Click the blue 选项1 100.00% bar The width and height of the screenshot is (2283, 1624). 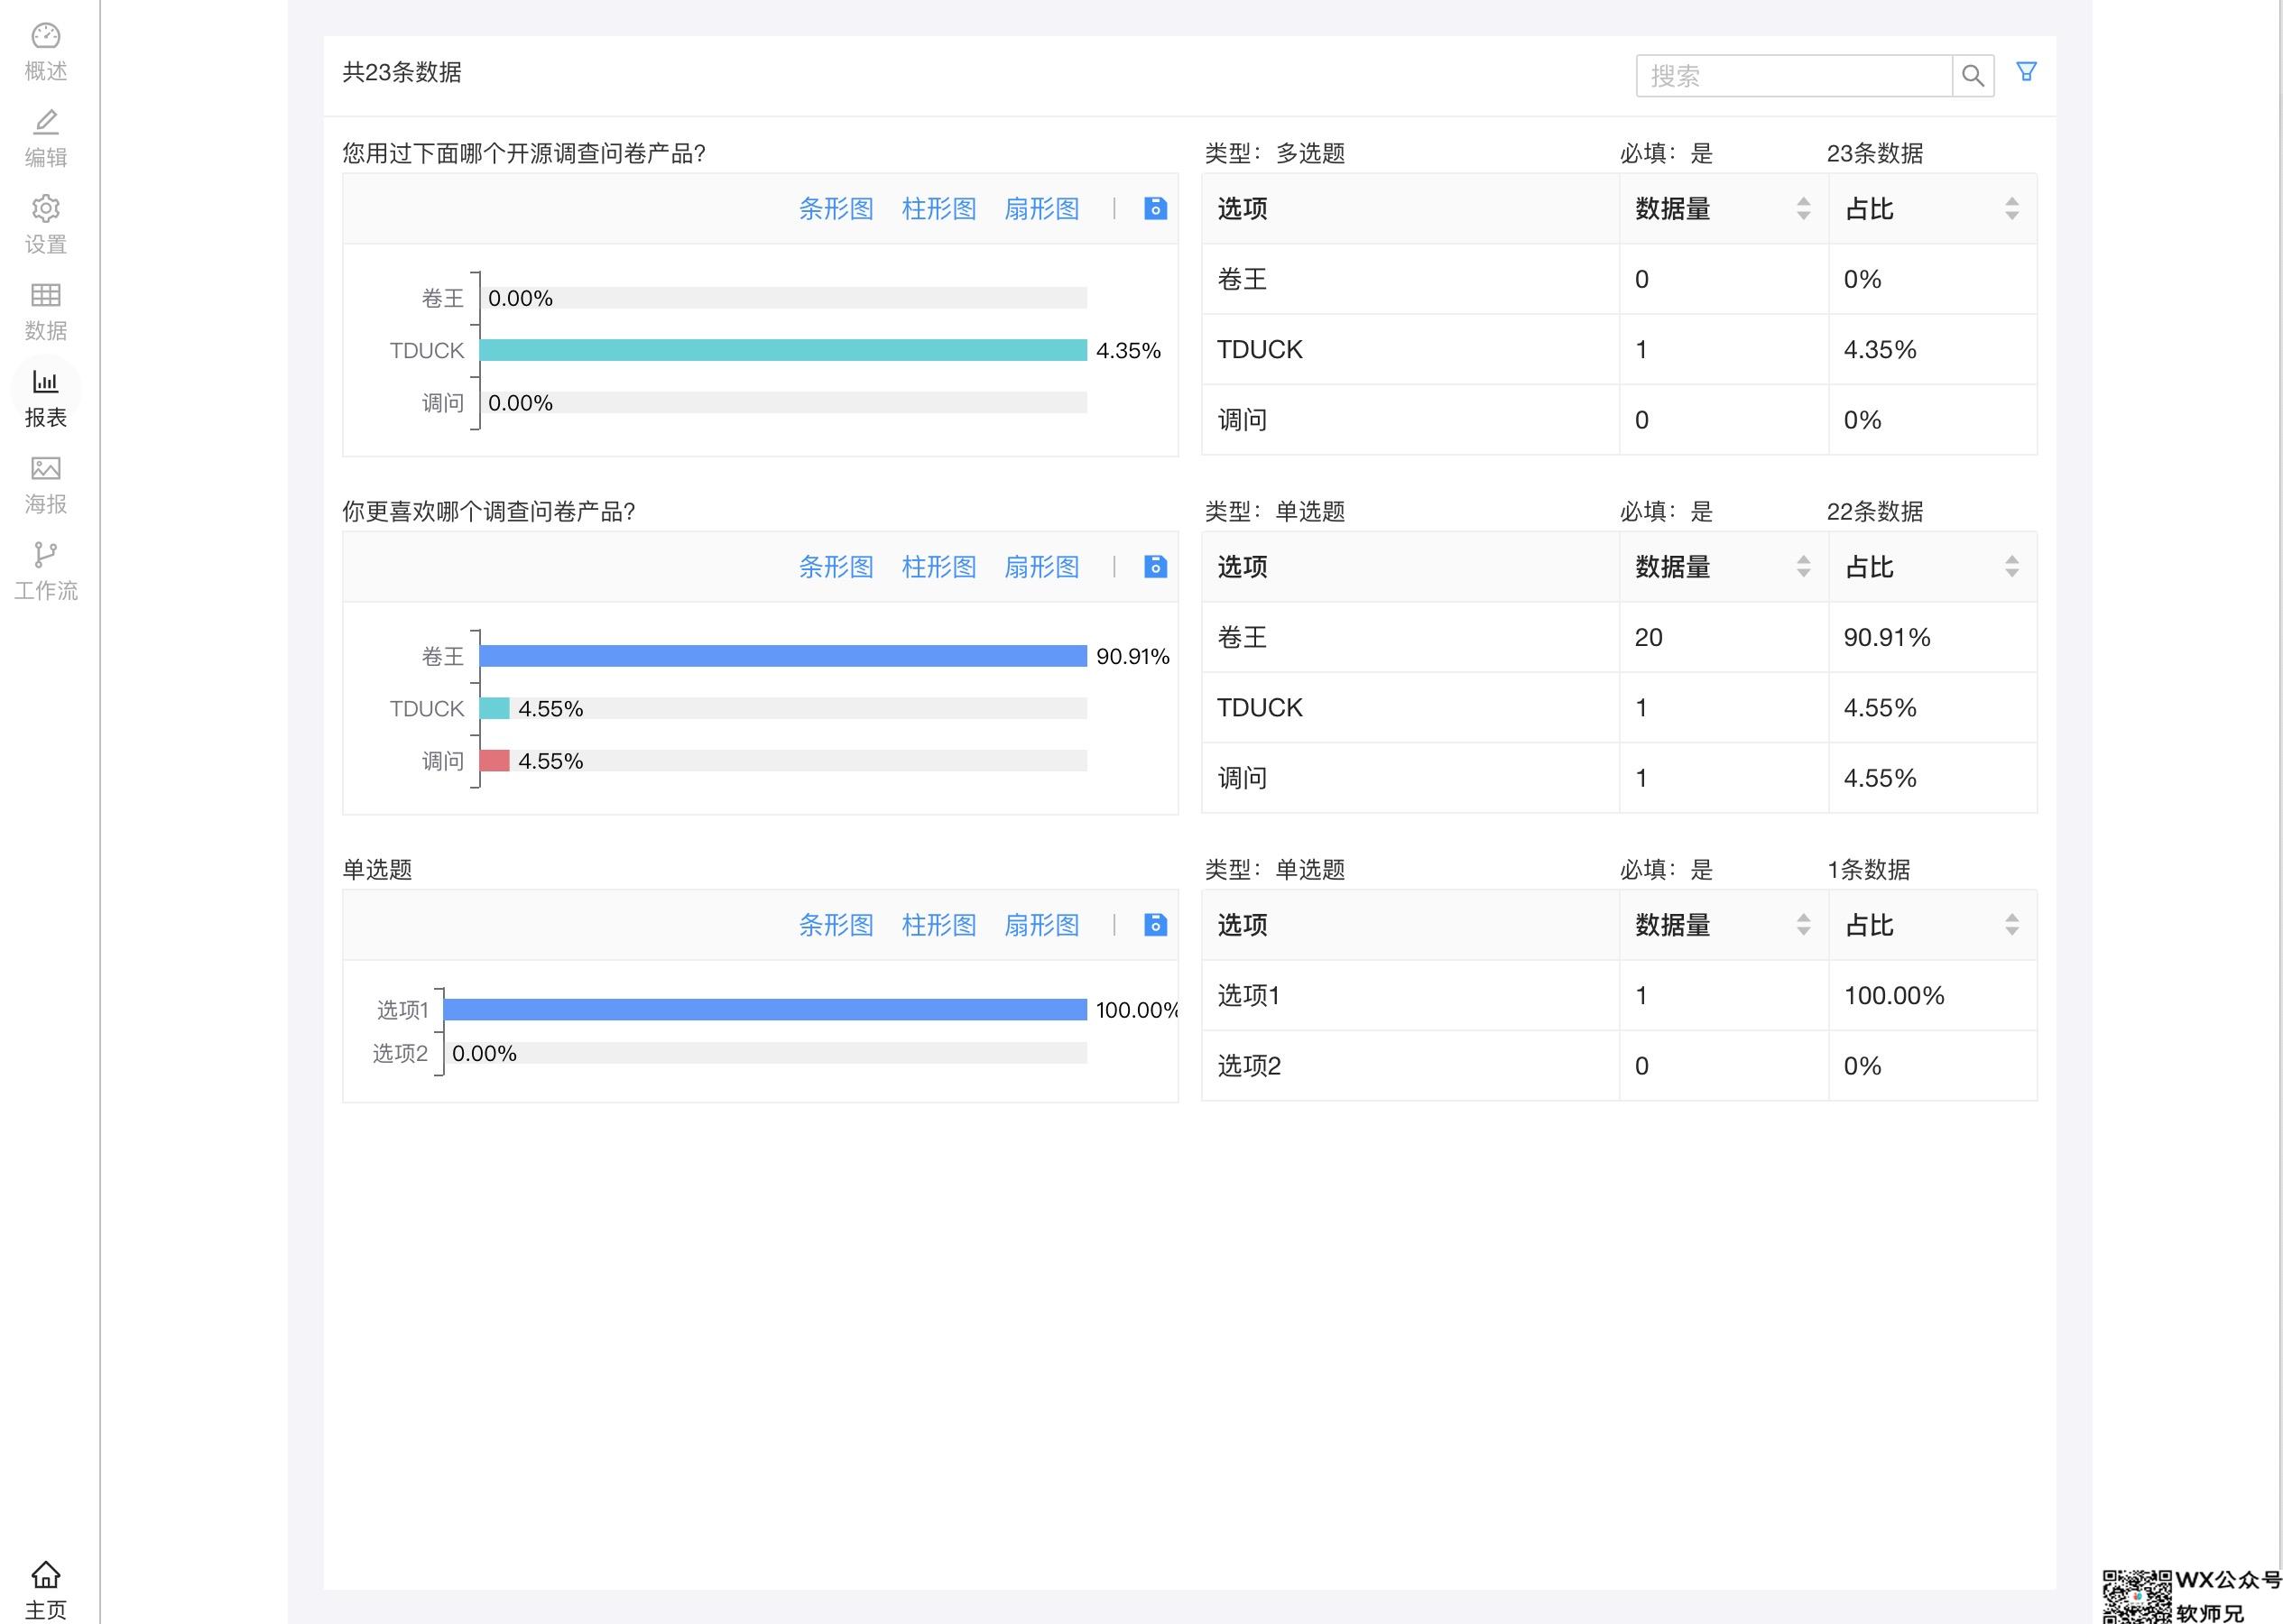click(x=765, y=1009)
